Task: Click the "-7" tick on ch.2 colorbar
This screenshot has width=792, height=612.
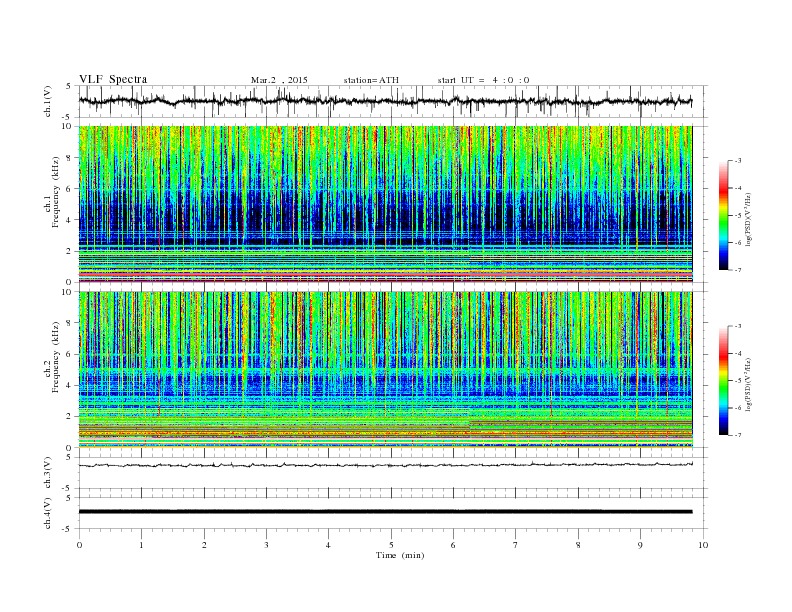Action: 737,435
